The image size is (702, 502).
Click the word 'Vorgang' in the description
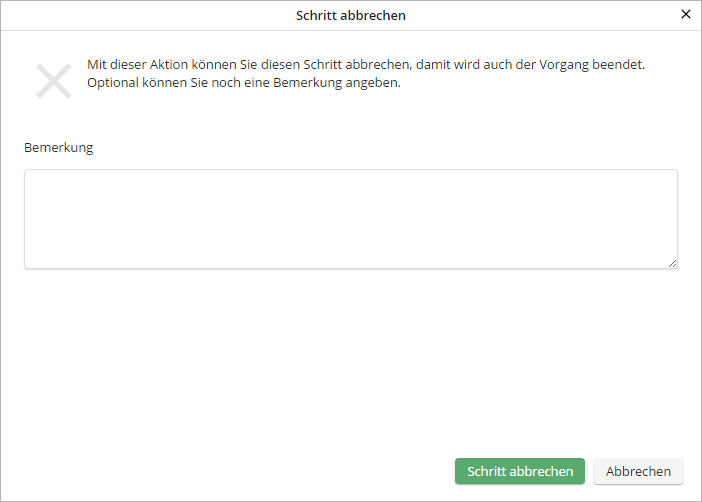[x=564, y=65]
